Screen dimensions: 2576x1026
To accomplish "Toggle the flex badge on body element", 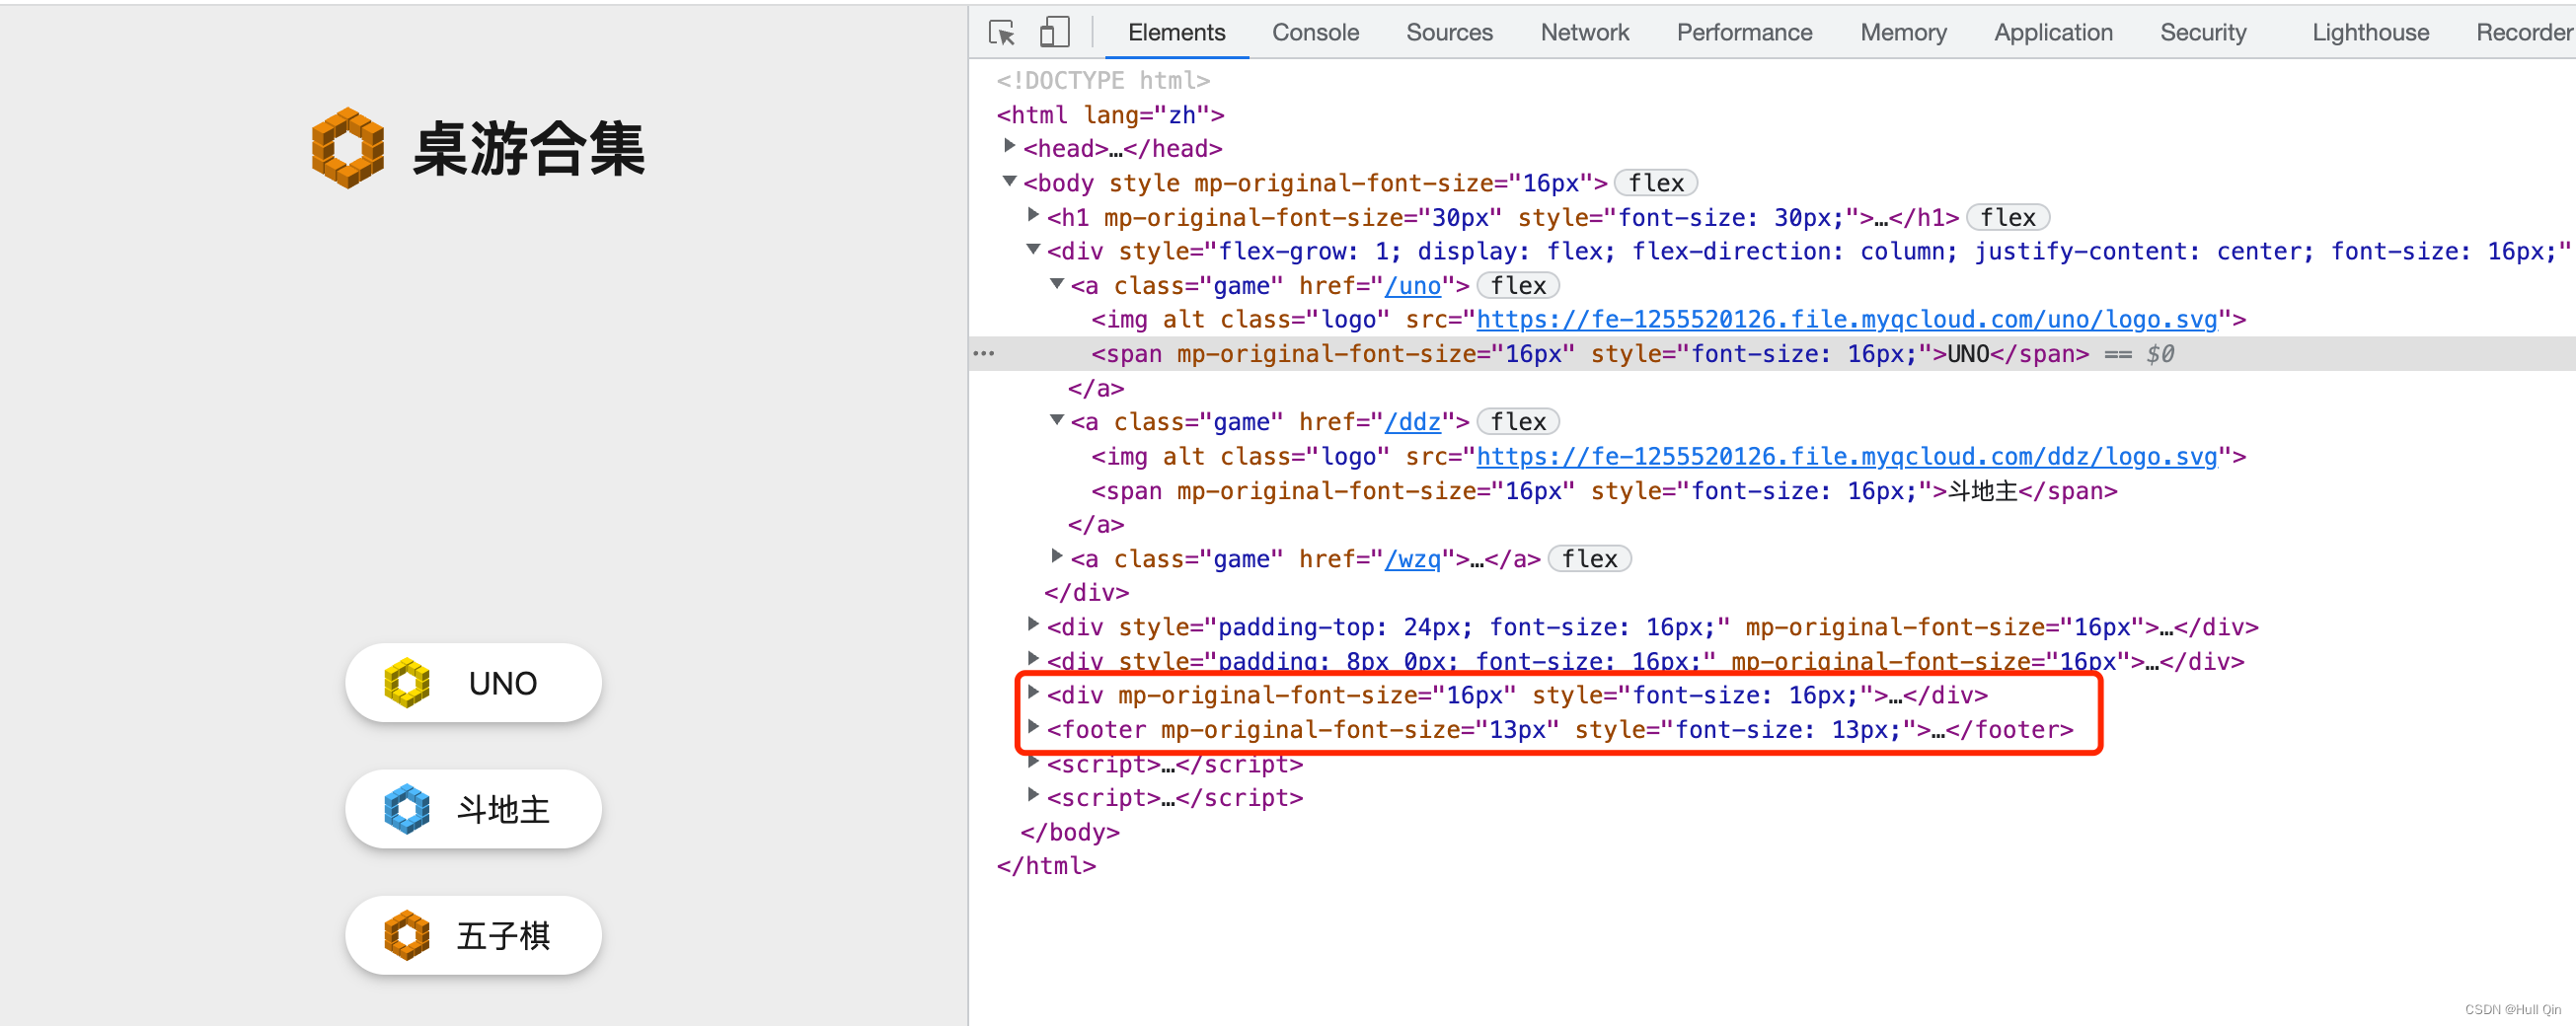I will click(1656, 183).
